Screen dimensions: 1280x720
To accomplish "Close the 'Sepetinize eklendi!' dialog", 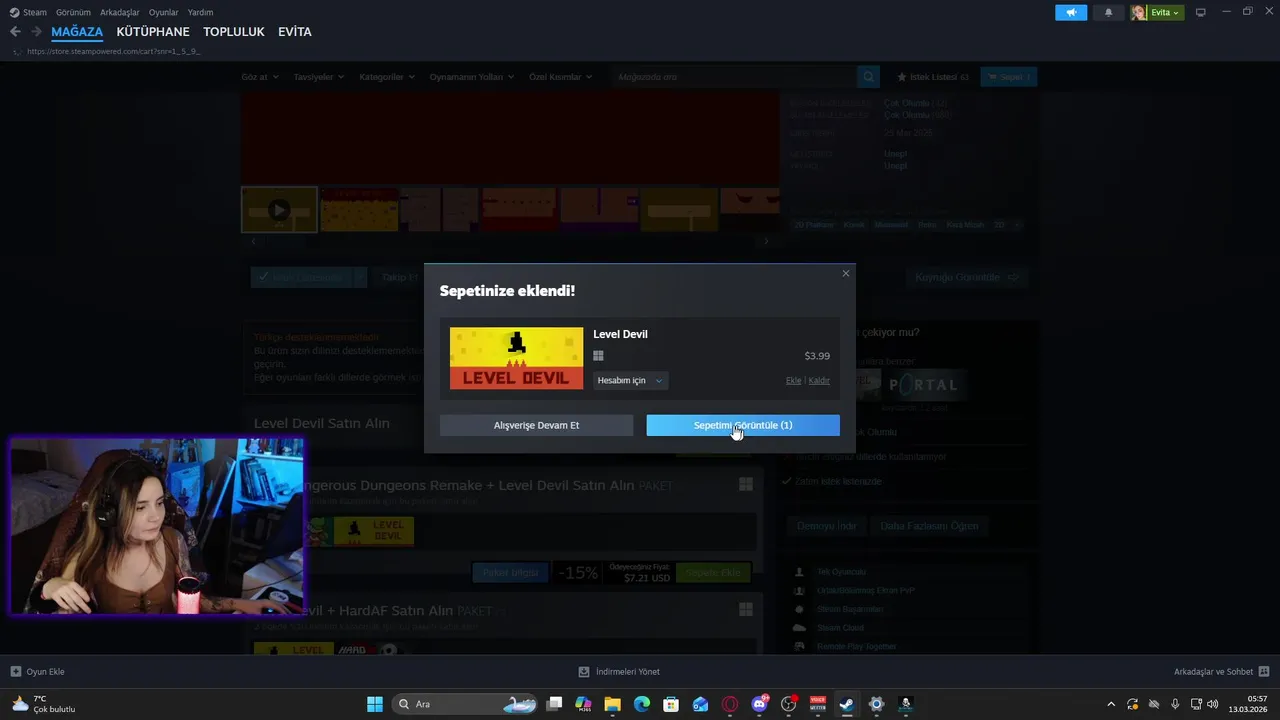I will tap(846, 273).
